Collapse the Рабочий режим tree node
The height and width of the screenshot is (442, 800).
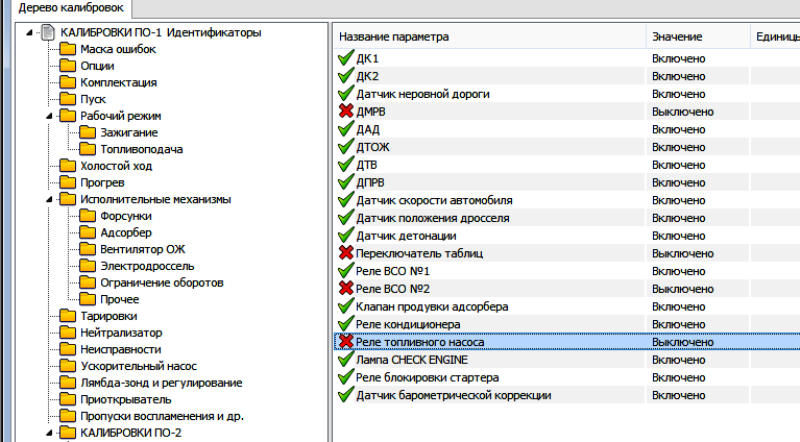click(x=47, y=116)
